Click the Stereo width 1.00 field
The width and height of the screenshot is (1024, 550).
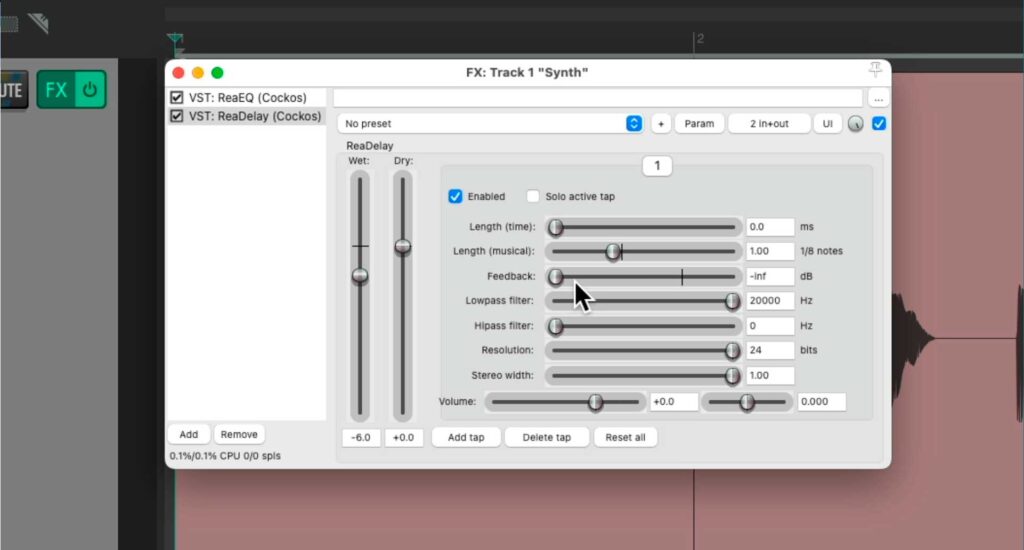tap(770, 376)
